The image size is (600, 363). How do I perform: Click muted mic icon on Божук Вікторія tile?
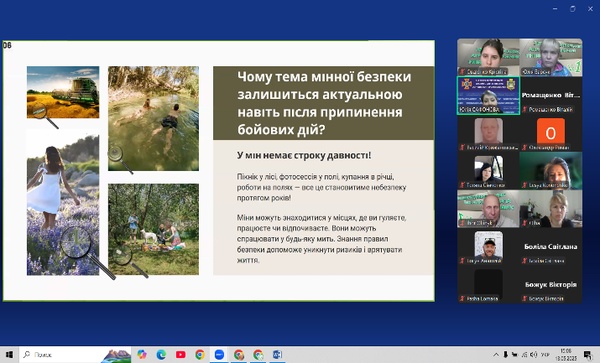click(525, 298)
